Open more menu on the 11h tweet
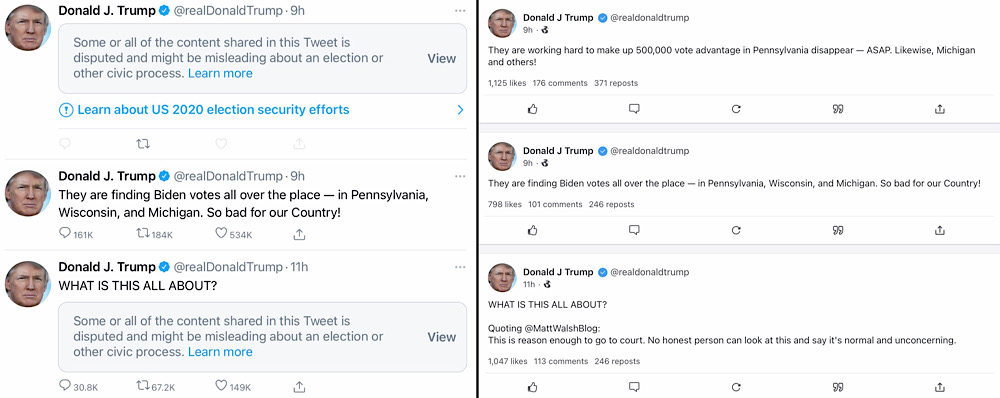The width and height of the screenshot is (1000, 398). (x=460, y=267)
